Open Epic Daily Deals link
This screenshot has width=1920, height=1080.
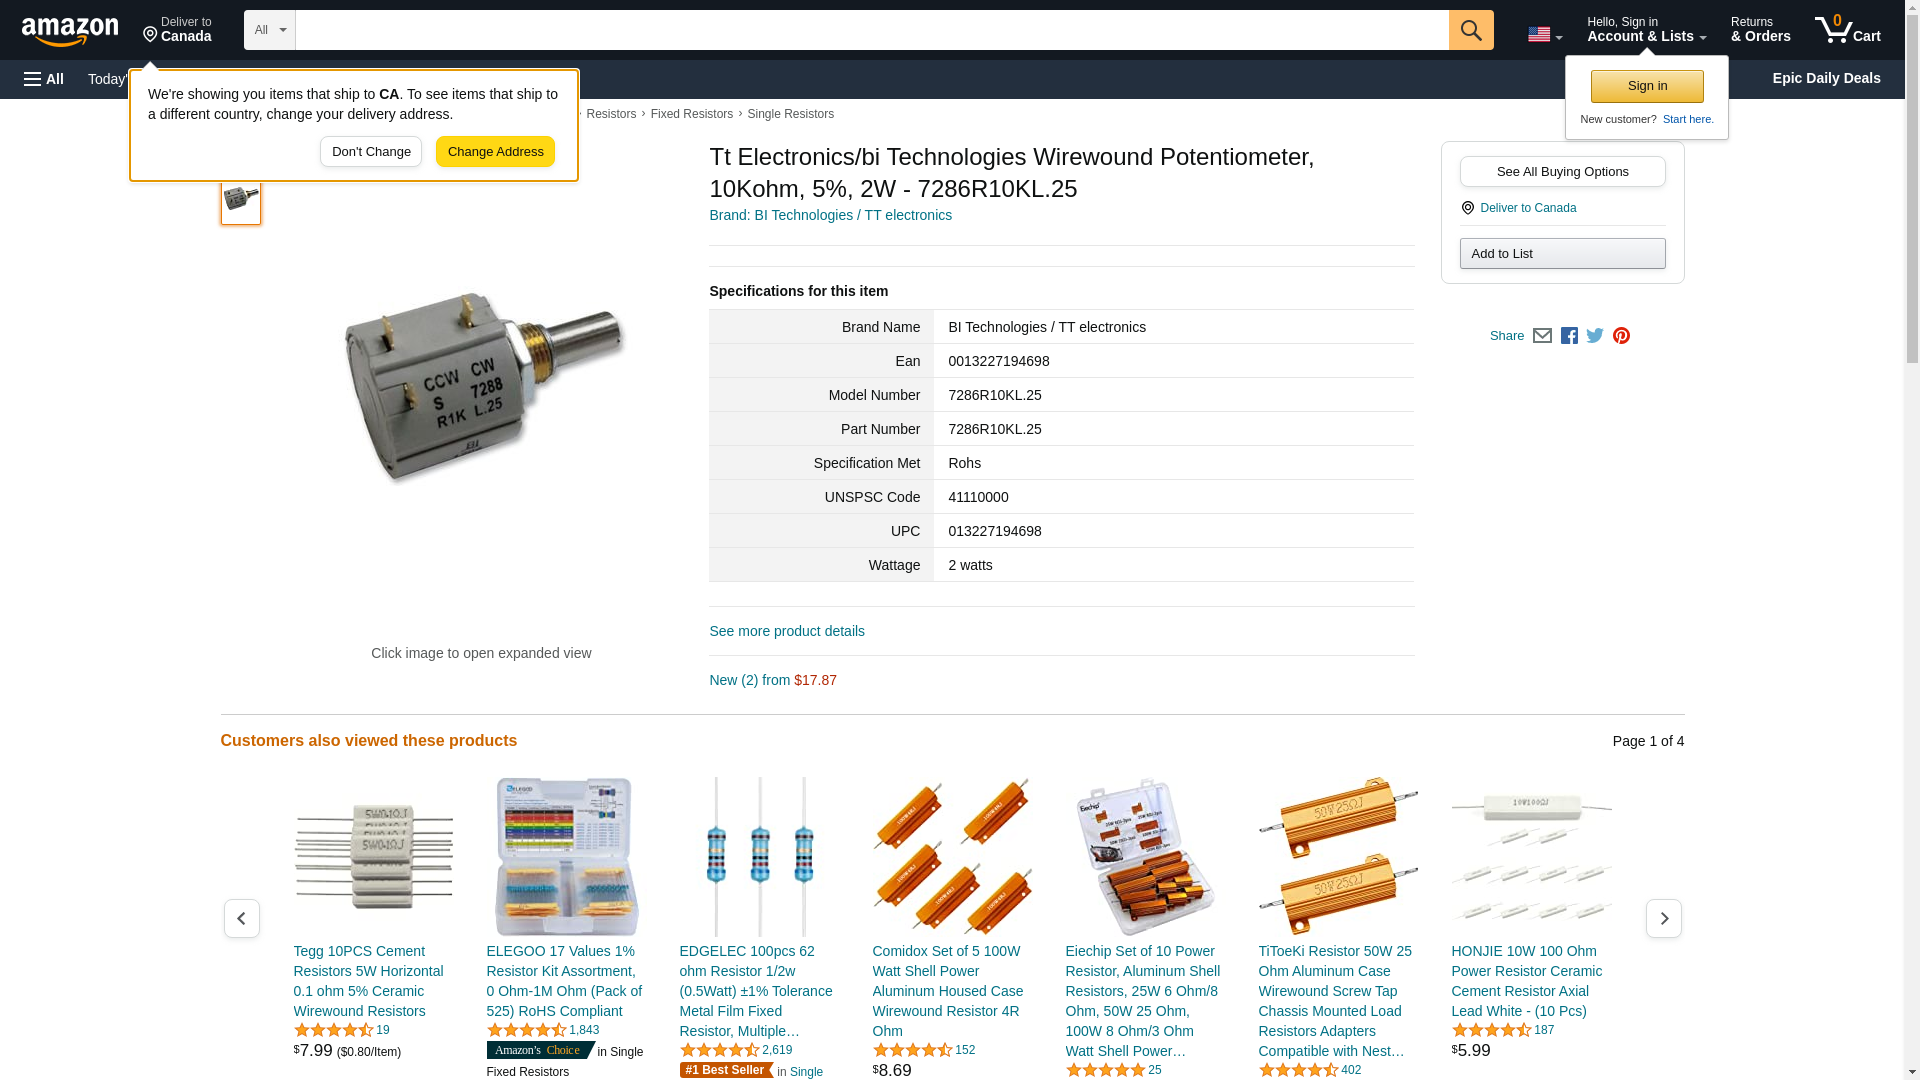click(x=1826, y=78)
